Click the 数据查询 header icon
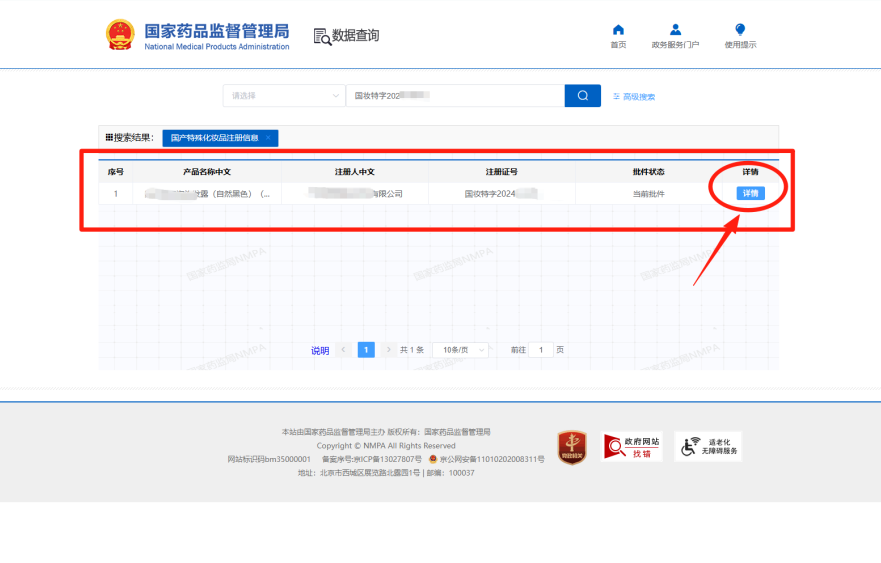Image resolution: width=881 pixels, height=563 pixels. [323, 37]
